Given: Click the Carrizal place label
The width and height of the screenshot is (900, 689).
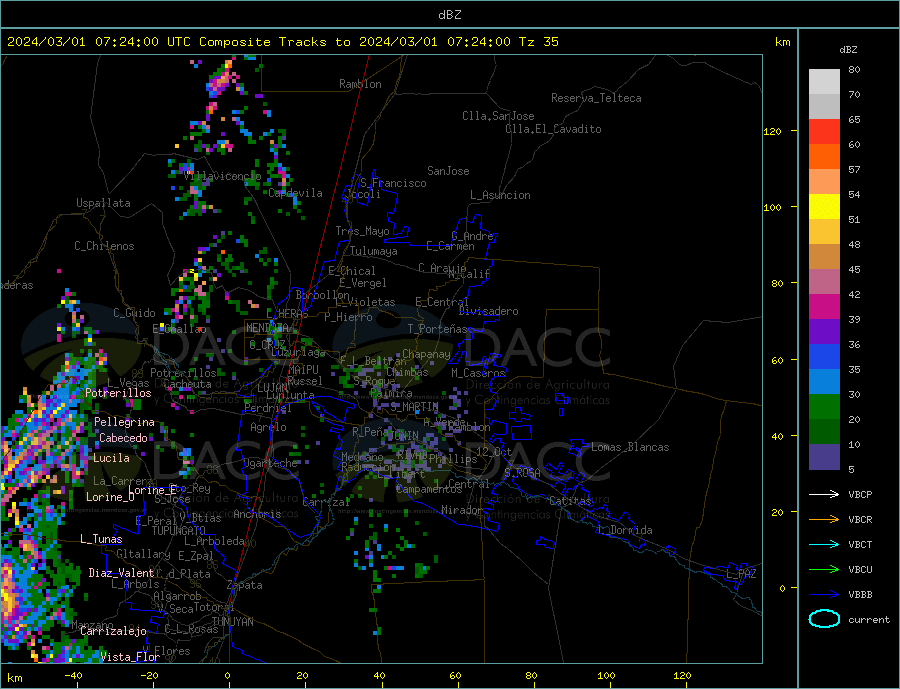Looking at the screenshot, I should coord(326,502).
